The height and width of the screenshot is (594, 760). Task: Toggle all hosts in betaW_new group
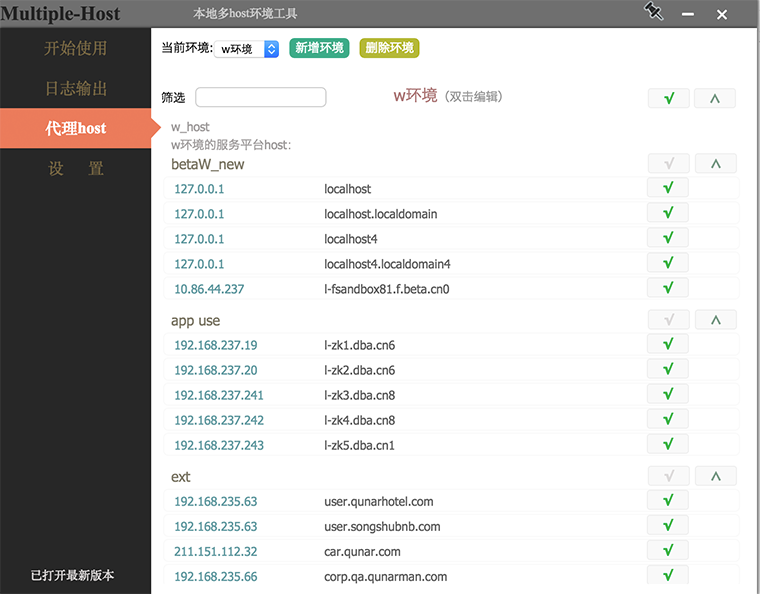(x=669, y=164)
